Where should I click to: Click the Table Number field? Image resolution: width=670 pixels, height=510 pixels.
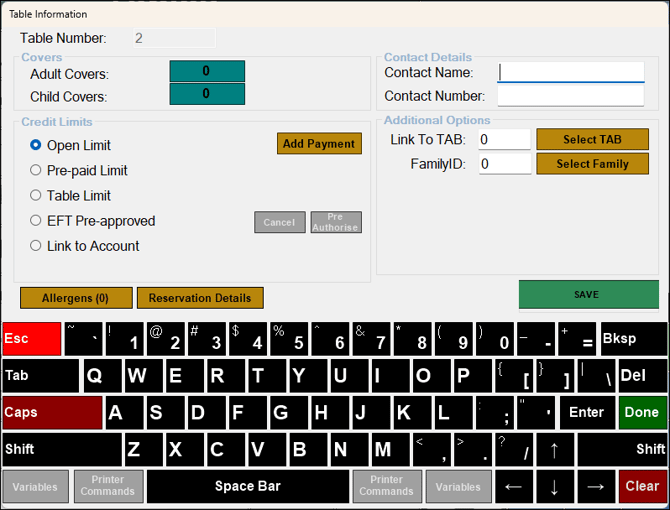174,38
